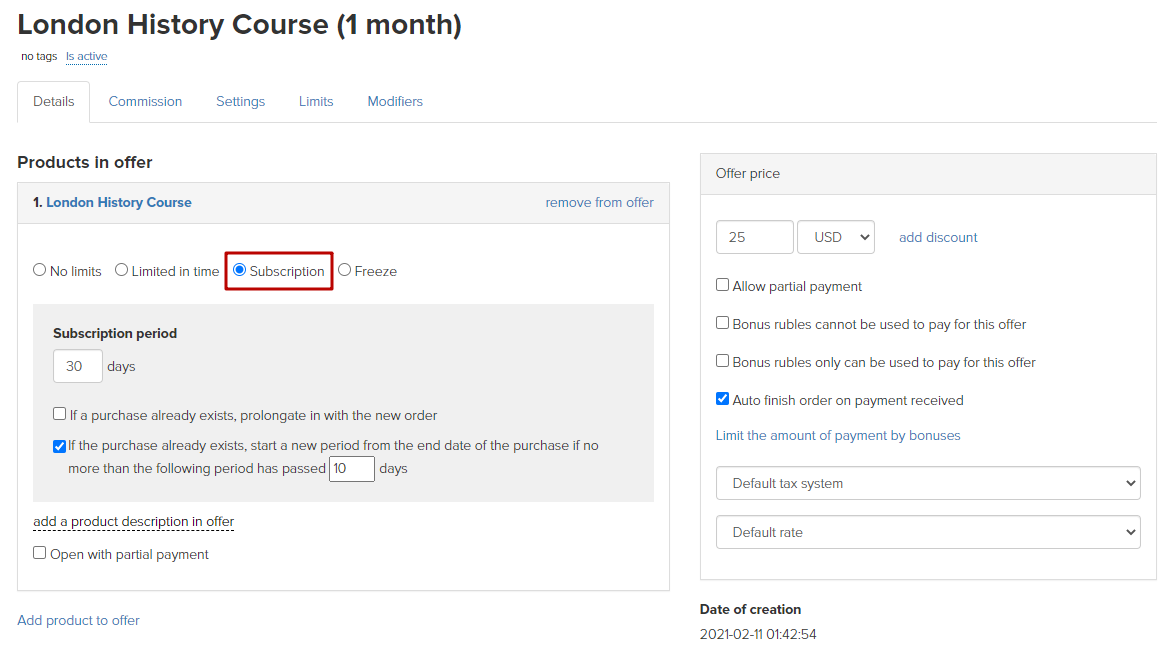Switch to the Modifiers tab
Viewport: 1167px width, 648px height.
click(395, 102)
